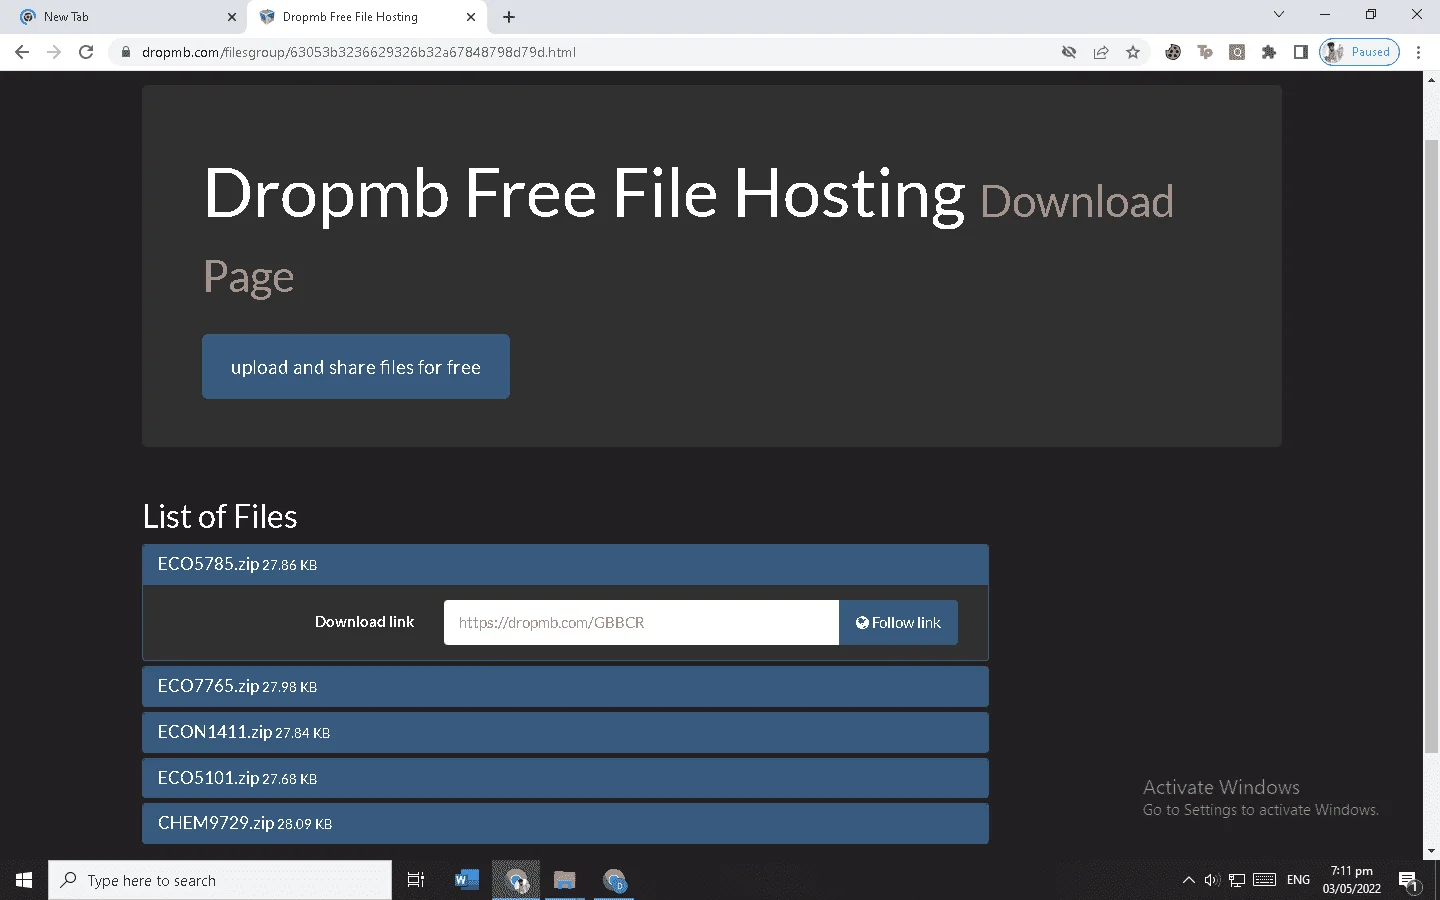Screen dimensions: 1440x900
Task: Collapse the ECO5785.zip file row
Action: [565, 565]
